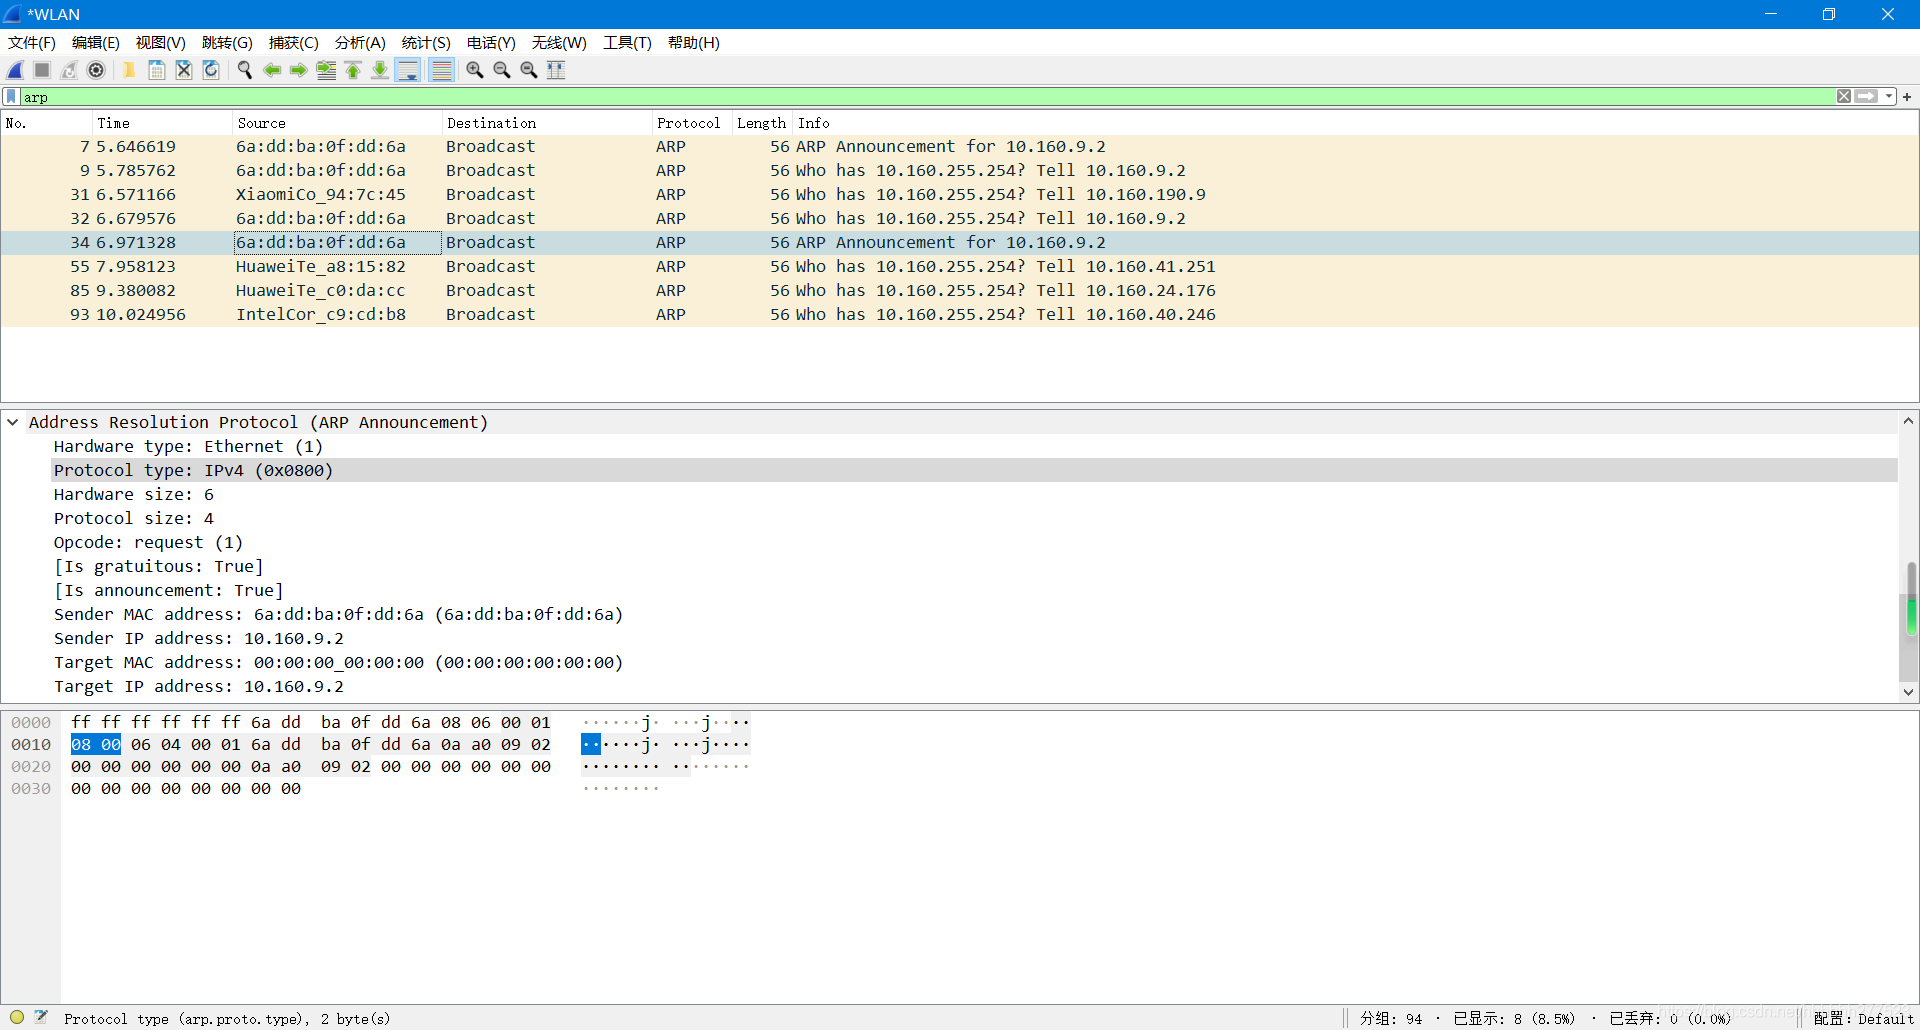The image size is (1920, 1030).
Task: Restart the current capture
Action: click(x=69, y=70)
